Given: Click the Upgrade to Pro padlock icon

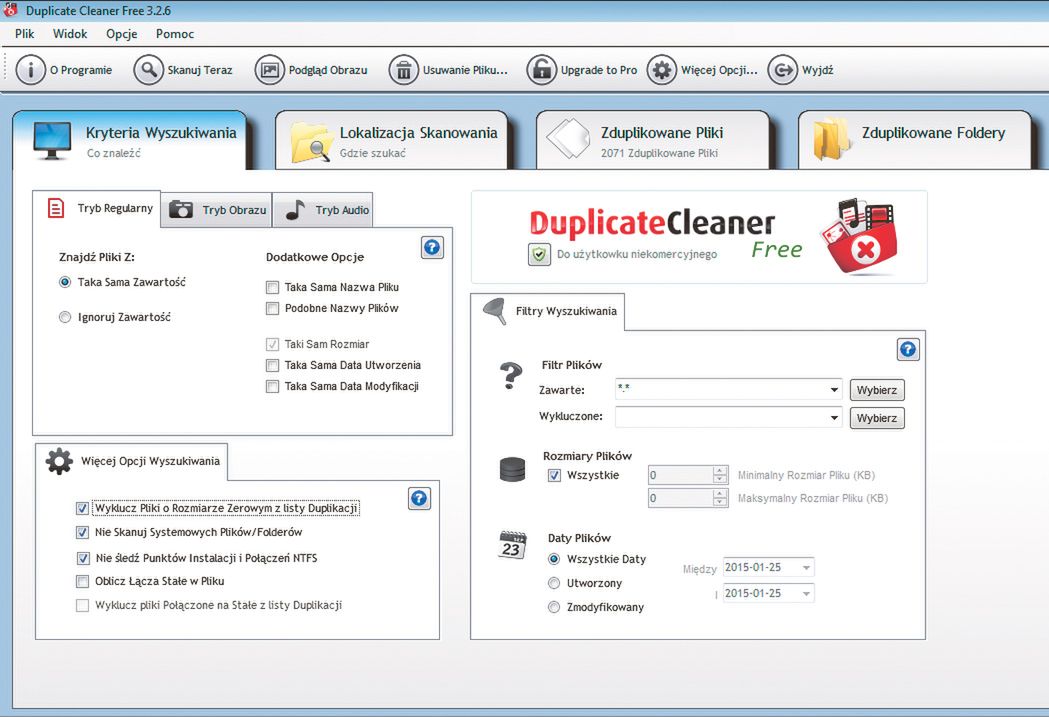Looking at the screenshot, I should (x=541, y=70).
